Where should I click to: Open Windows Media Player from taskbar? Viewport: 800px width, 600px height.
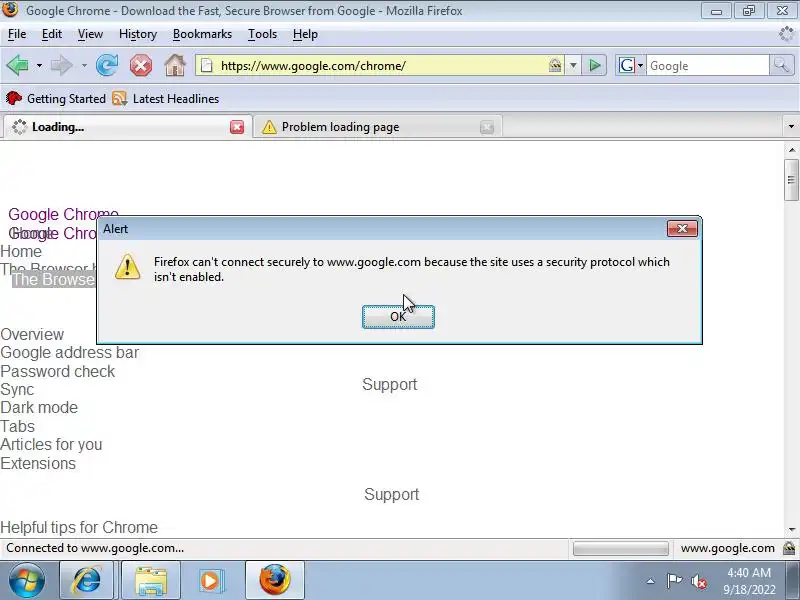[x=210, y=581]
